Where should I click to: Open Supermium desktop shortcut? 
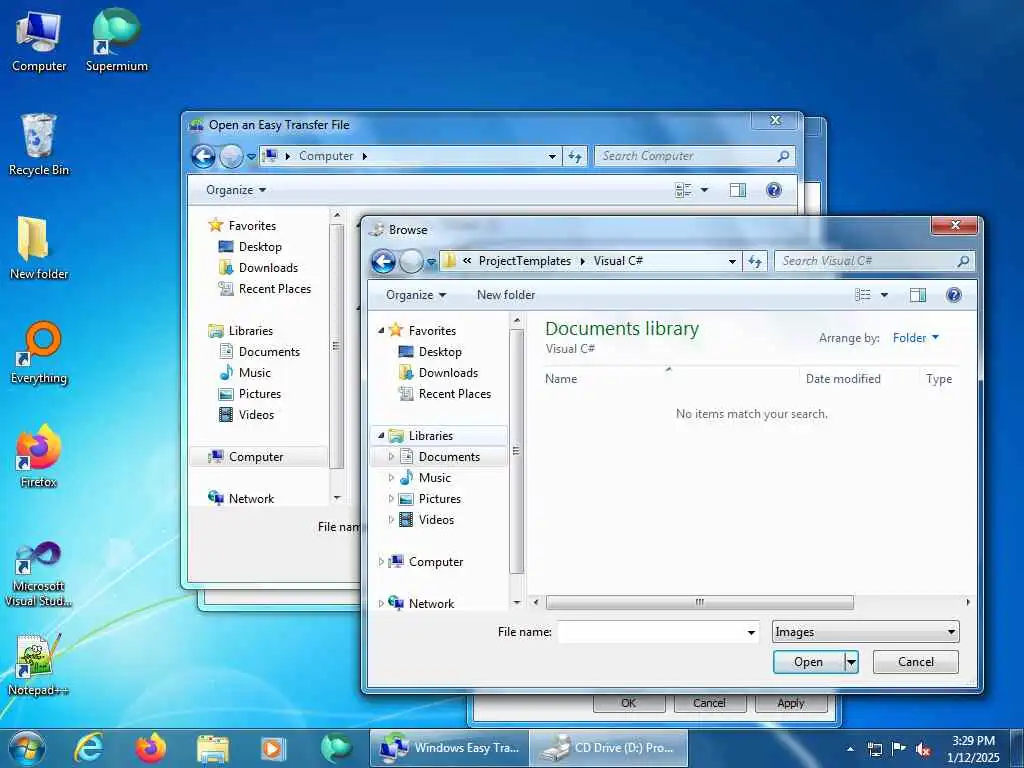[116, 40]
